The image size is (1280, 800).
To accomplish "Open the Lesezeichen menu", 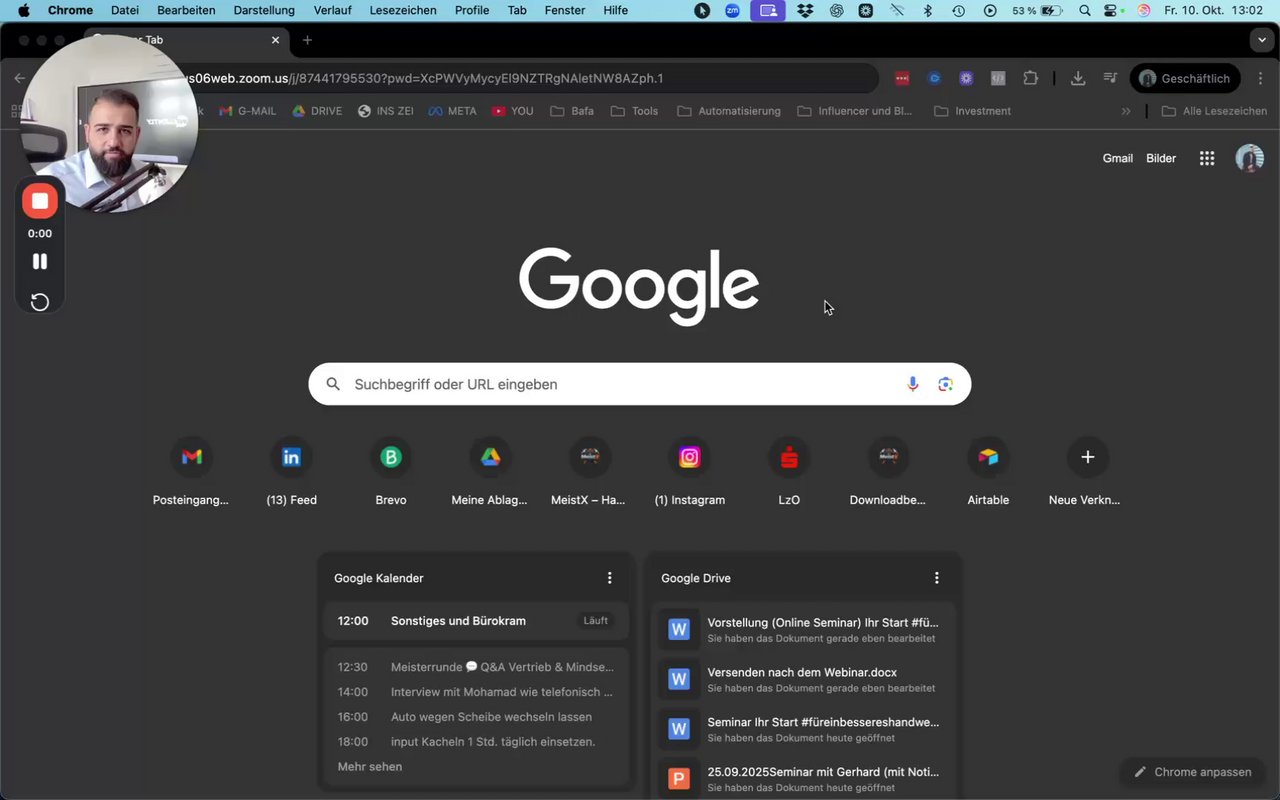I will (x=403, y=10).
